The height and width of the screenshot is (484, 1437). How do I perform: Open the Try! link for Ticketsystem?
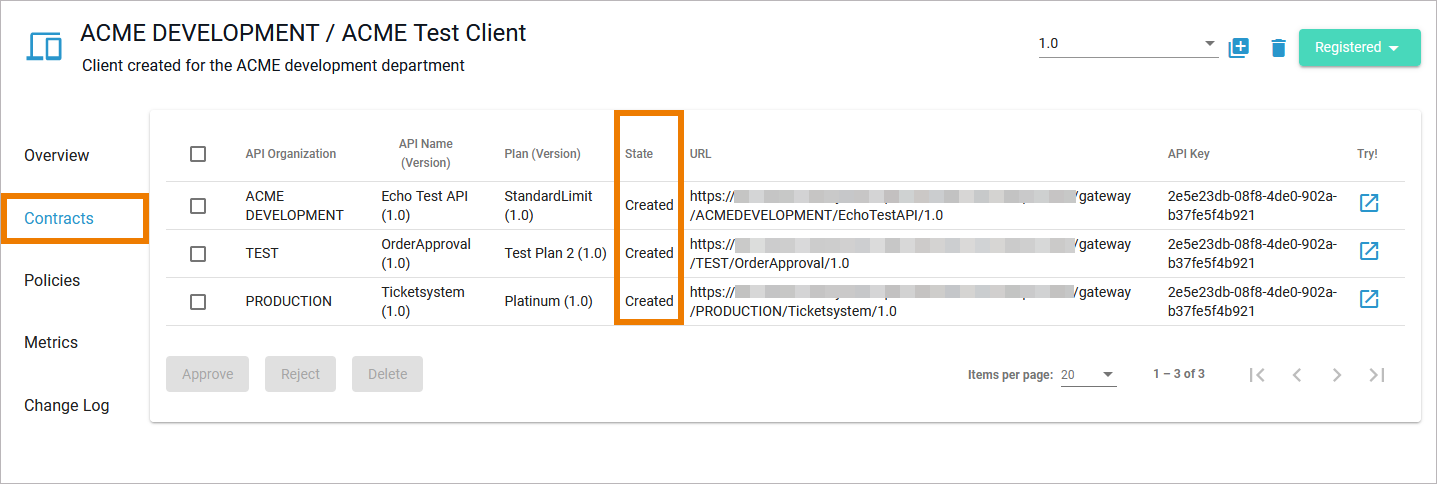pyautogui.click(x=1369, y=300)
